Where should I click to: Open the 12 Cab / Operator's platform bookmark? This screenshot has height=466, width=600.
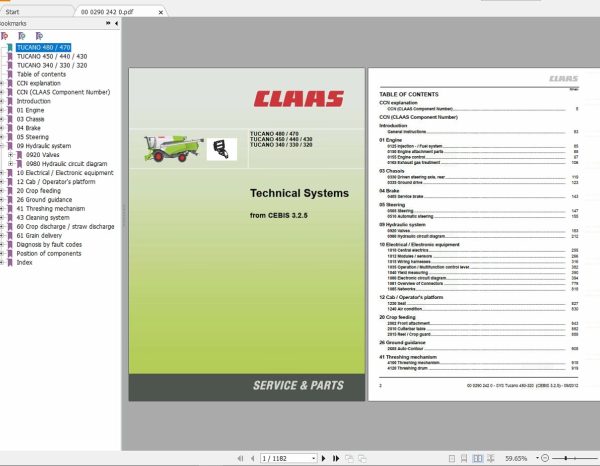pyautogui.click(x=56, y=182)
